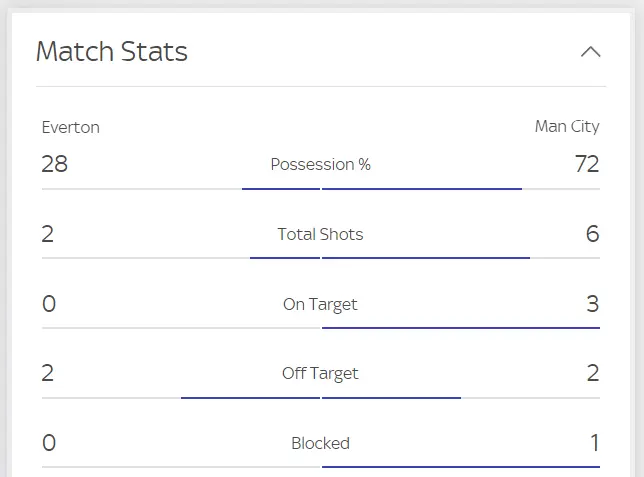Click the Match Stats heading
The height and width of the screenshot is (477, 644).
click(x=112, y=52)
